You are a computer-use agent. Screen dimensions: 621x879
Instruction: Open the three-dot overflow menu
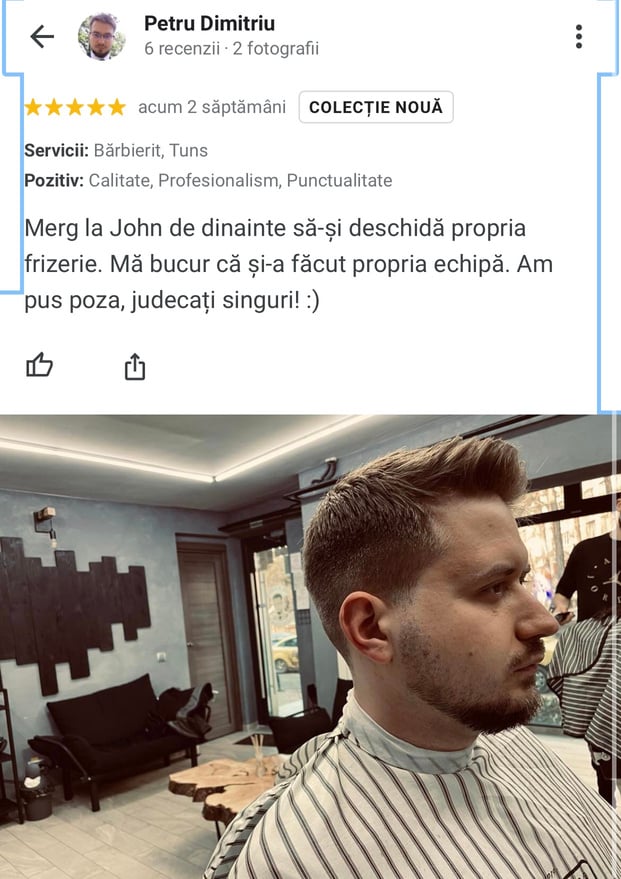click(578, 37)
